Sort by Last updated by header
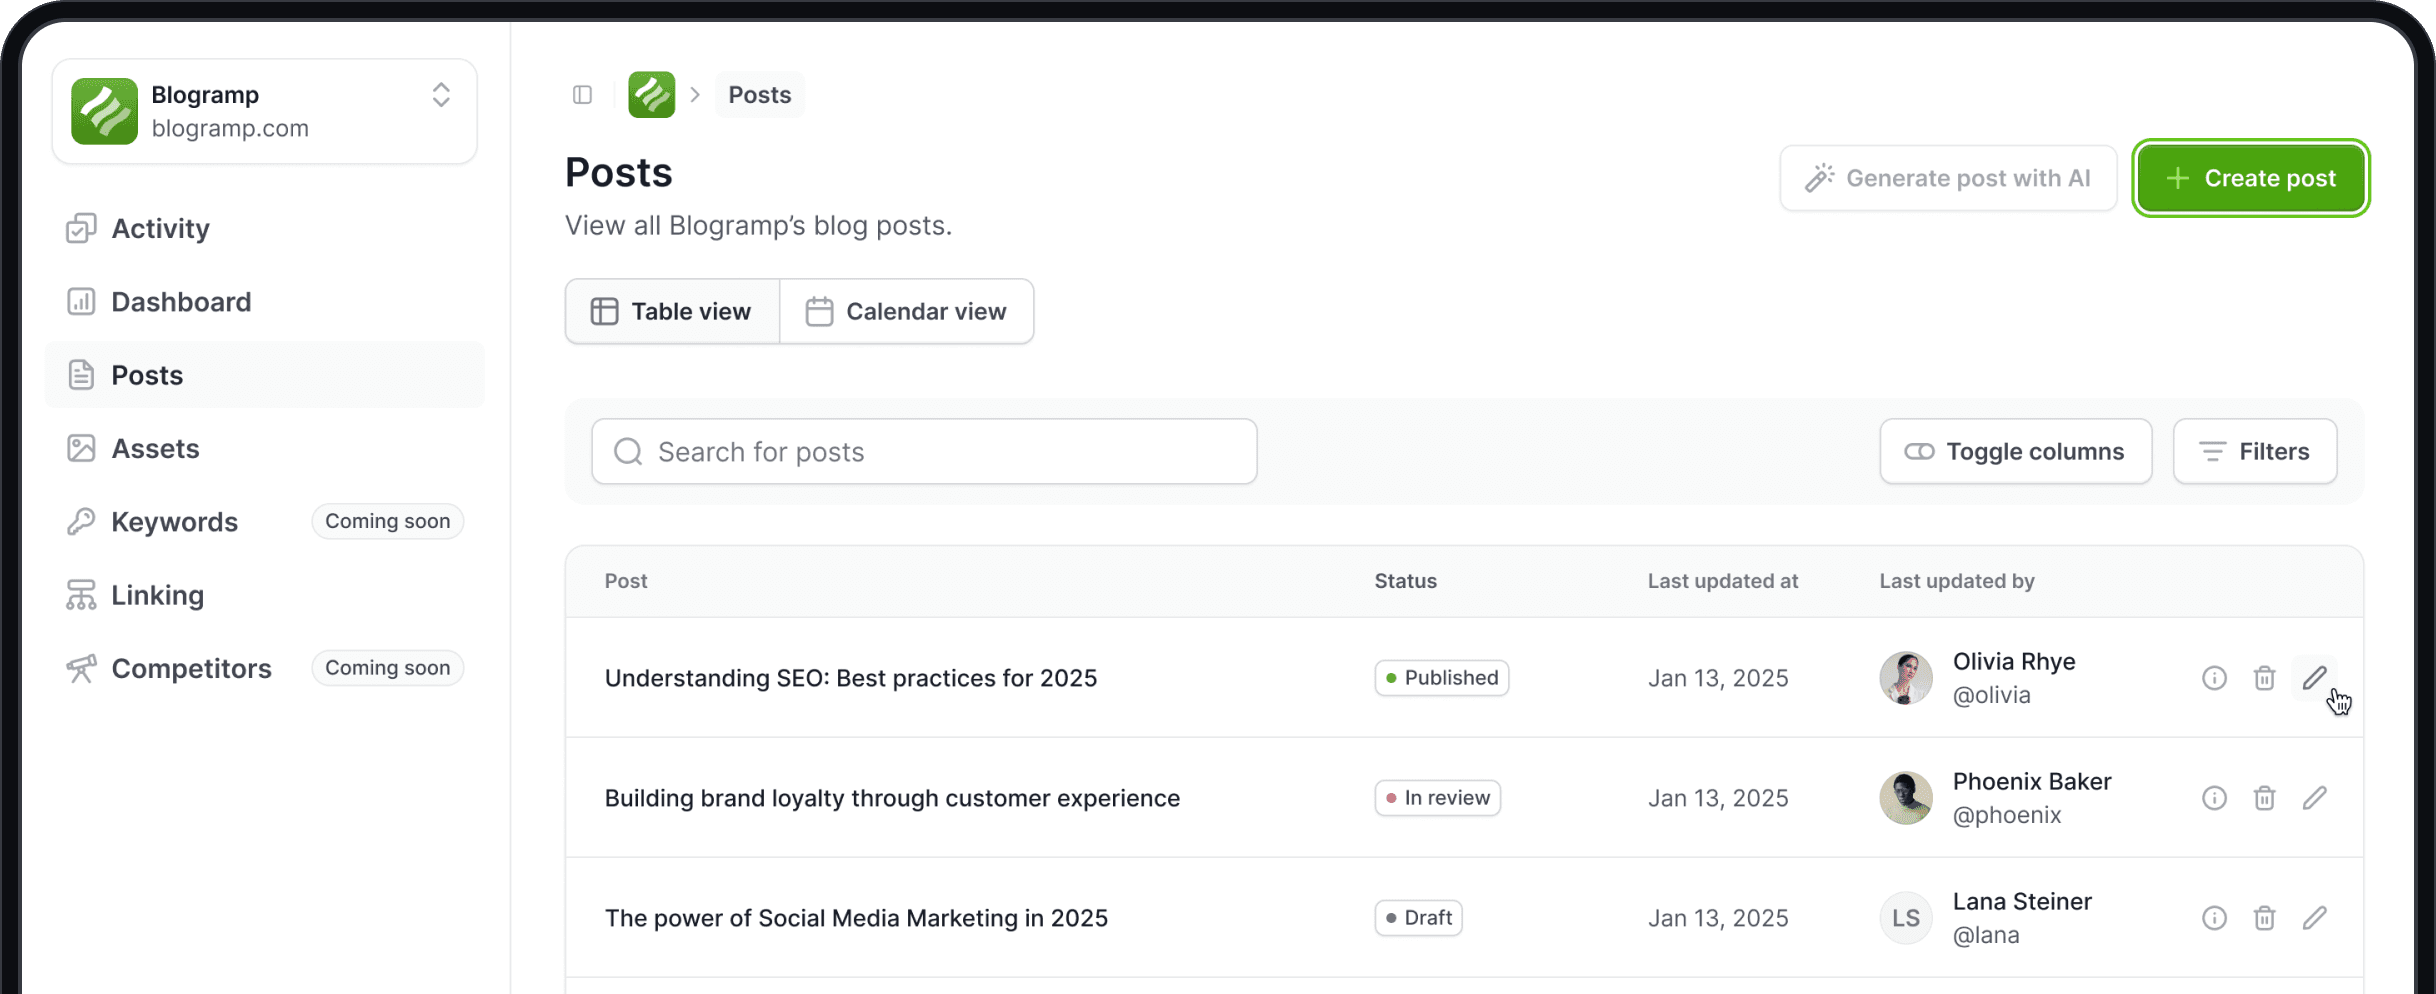The height and width of the screenshot is (994, 2436). click(x=1957, y=581)
